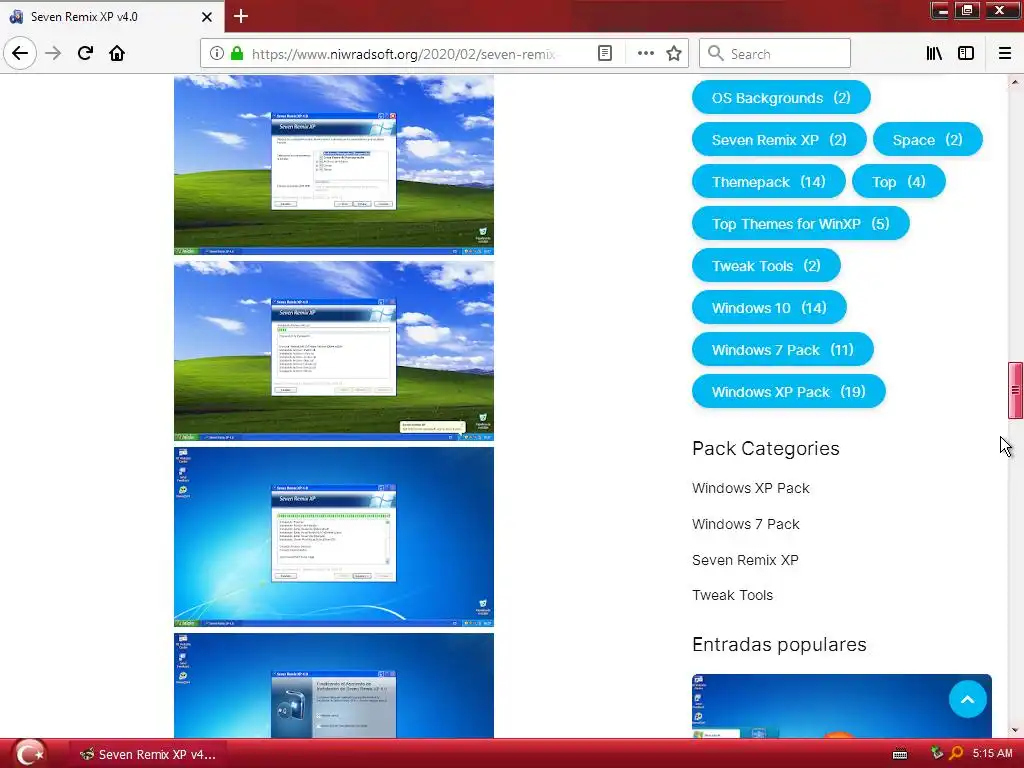
Task: Open the Start button on taskbar
Action: pyautogui.click(x=29, y=754)
